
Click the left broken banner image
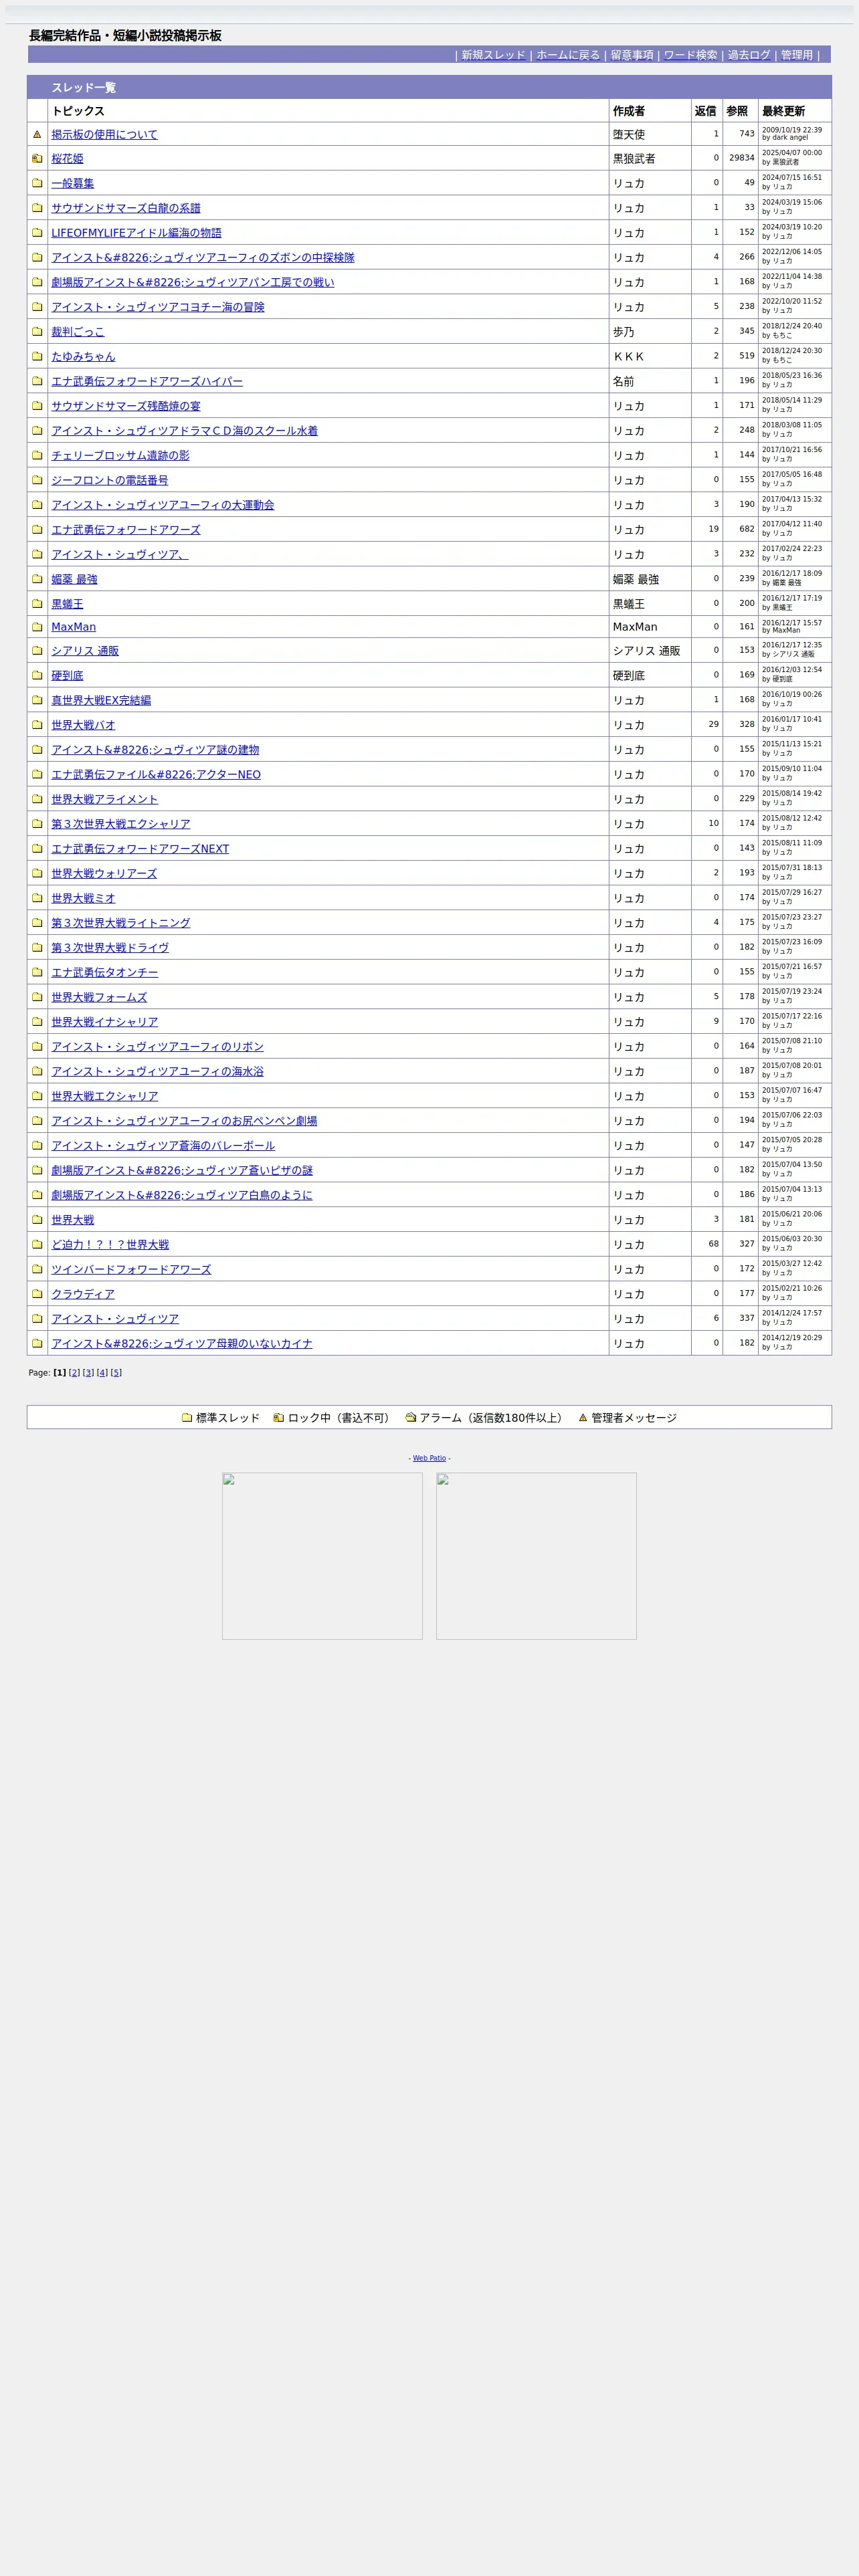pos(322,1555)
